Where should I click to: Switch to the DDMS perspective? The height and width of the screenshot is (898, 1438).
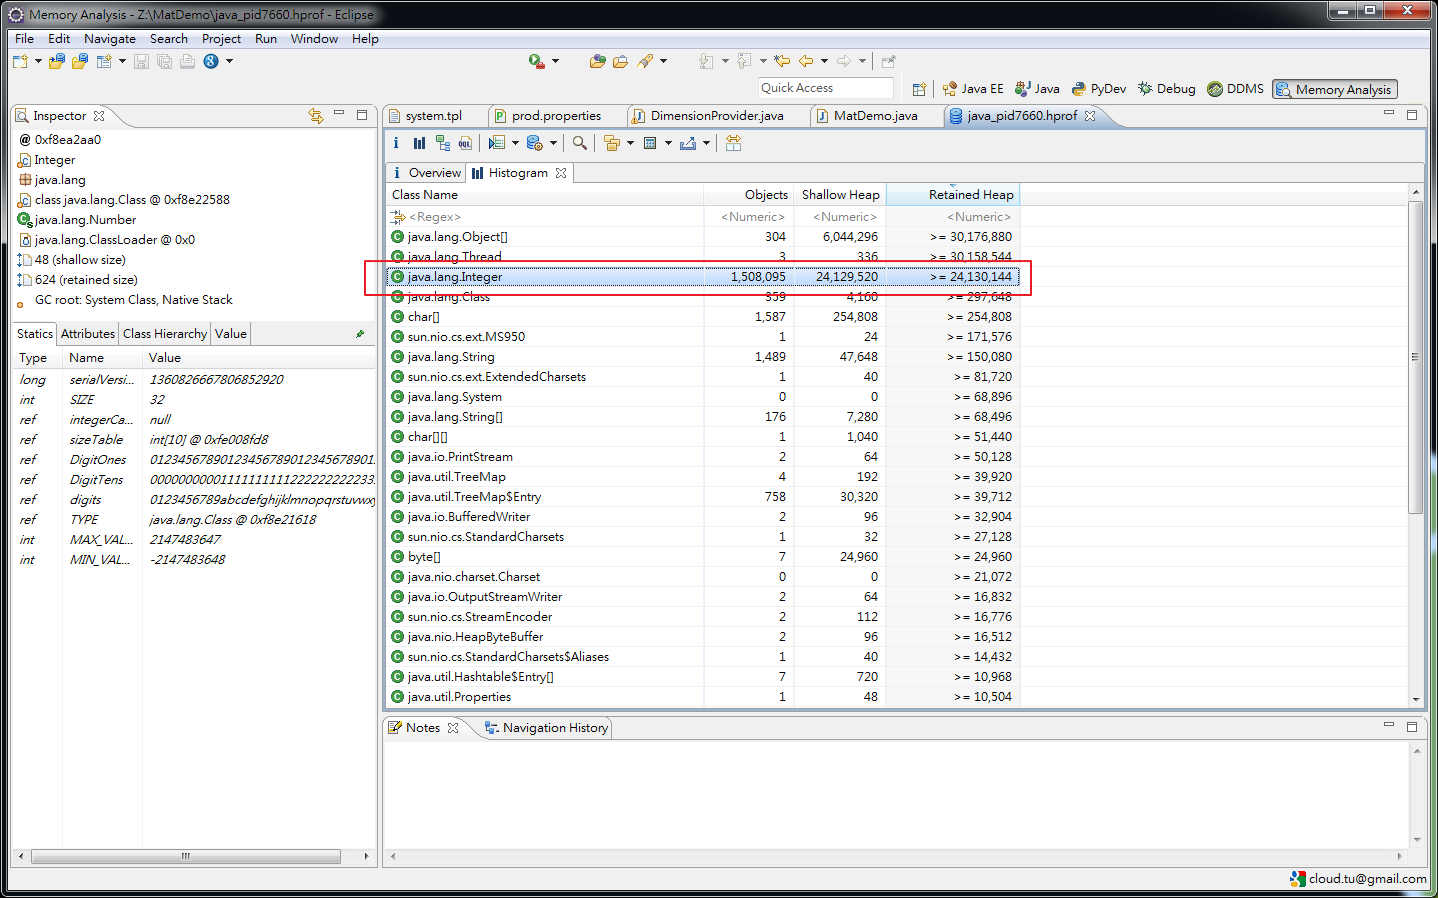pos(1235,89)
